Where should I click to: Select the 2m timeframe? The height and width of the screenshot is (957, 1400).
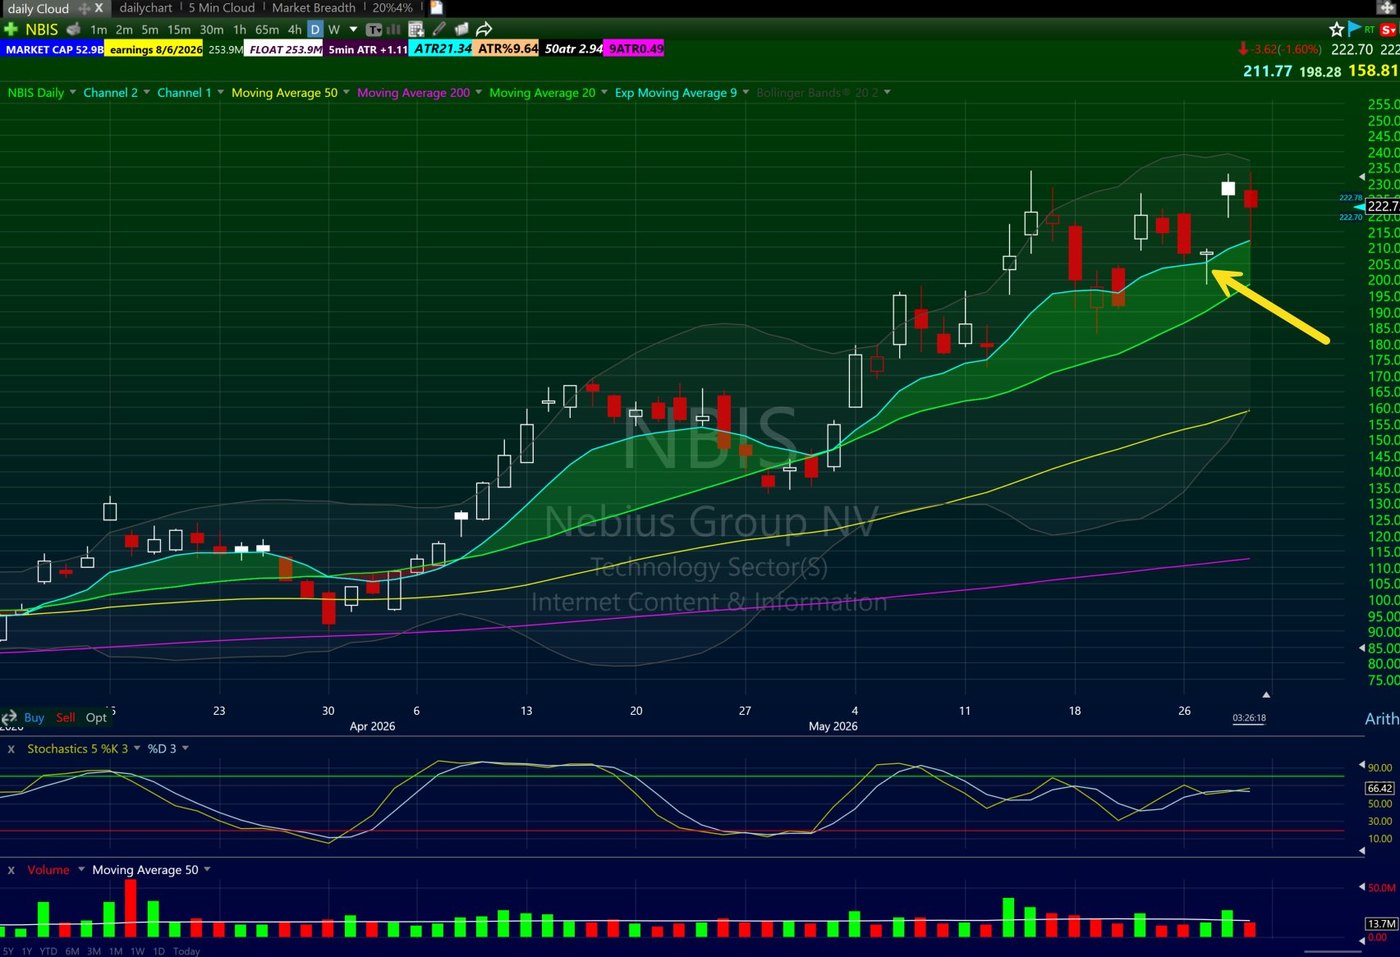point(124,30)
